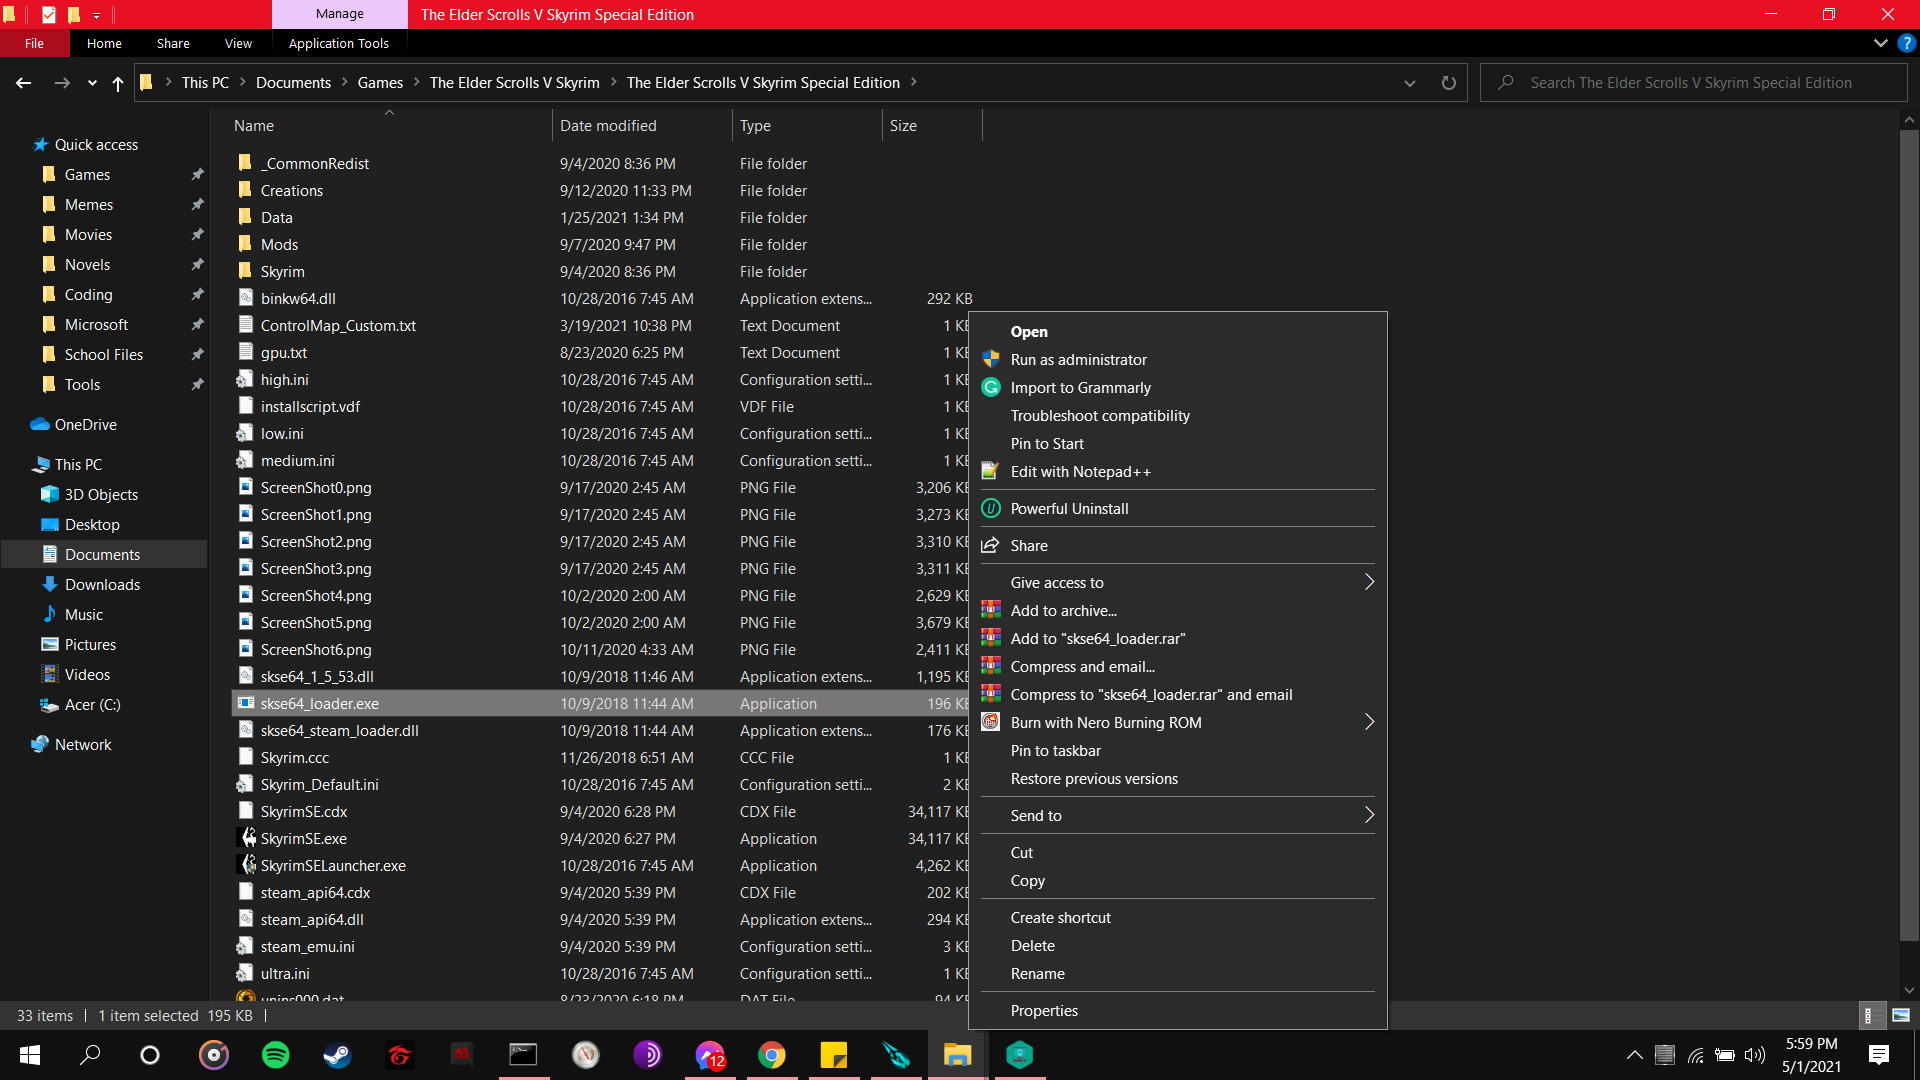Open the Action Center notifications icon
Screen dimensions: 1920x1080
click(x=1879, y=1054)
